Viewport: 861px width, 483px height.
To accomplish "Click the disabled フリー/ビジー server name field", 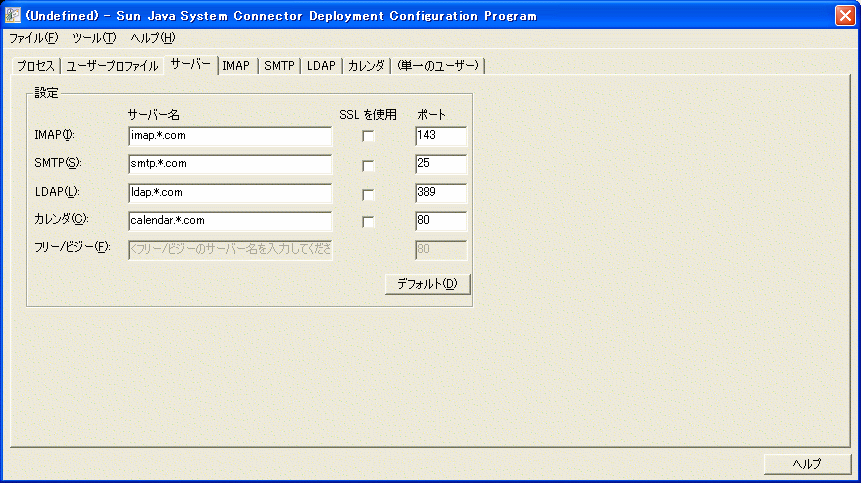I will (230, 250).
